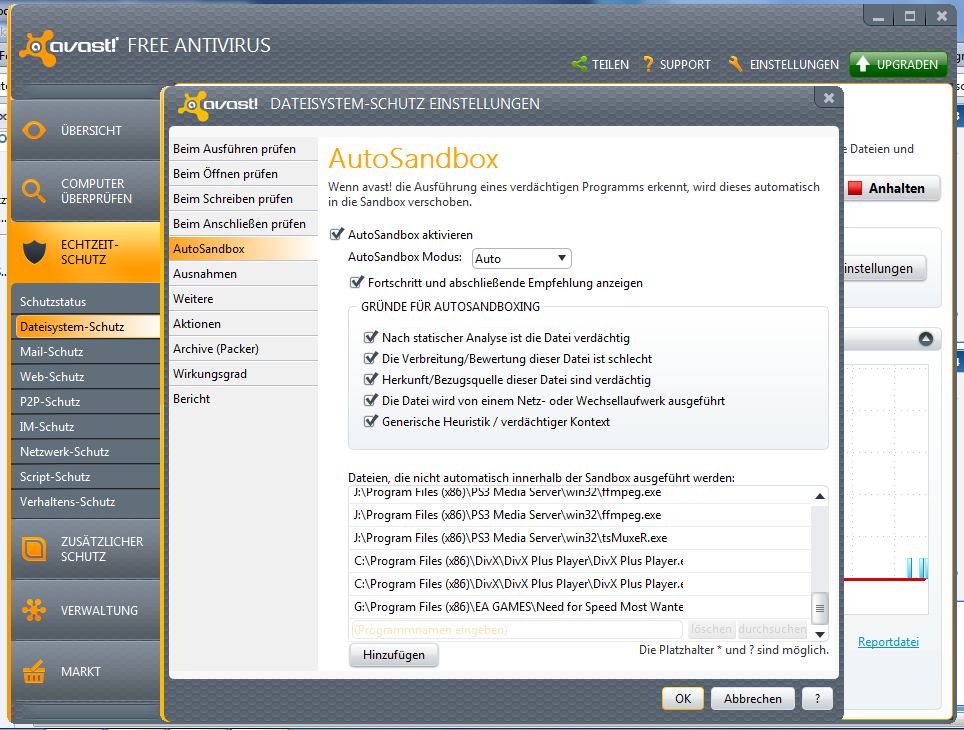Click the exclusion list scrollbar thumb
Viewport: 964px width, 730px height.
pyautogui.click(x=820, y=608)
